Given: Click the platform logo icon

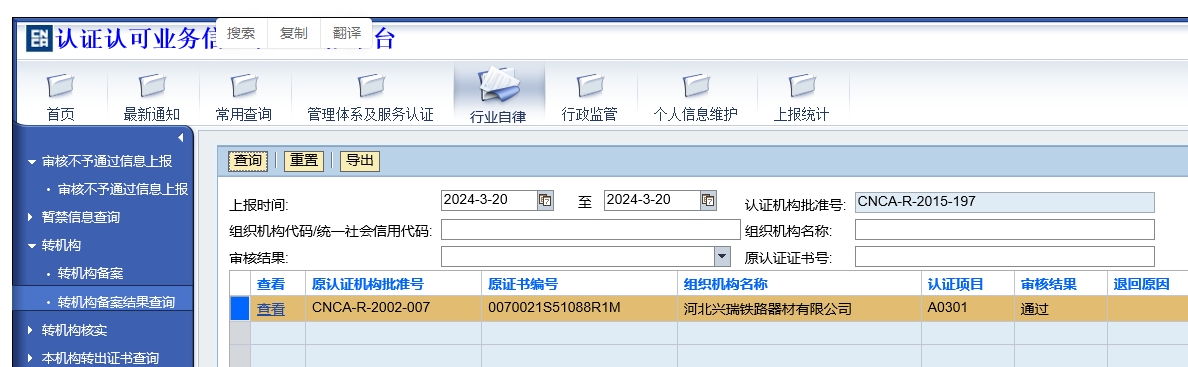Looking at the screenshot, I should tap(39, 38).
